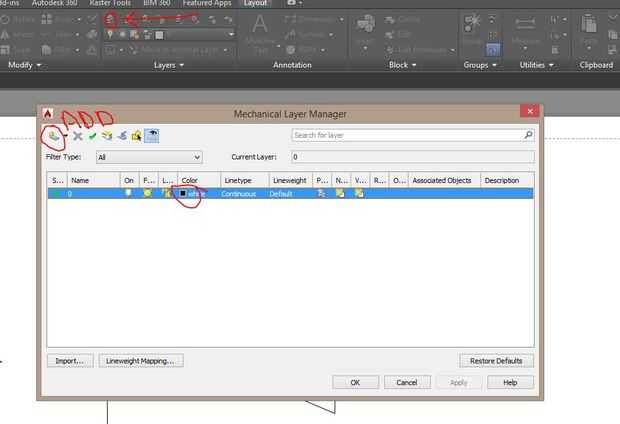
Task: Open the dropdown arrow beside New Layer icon
Action: [66, 136]
